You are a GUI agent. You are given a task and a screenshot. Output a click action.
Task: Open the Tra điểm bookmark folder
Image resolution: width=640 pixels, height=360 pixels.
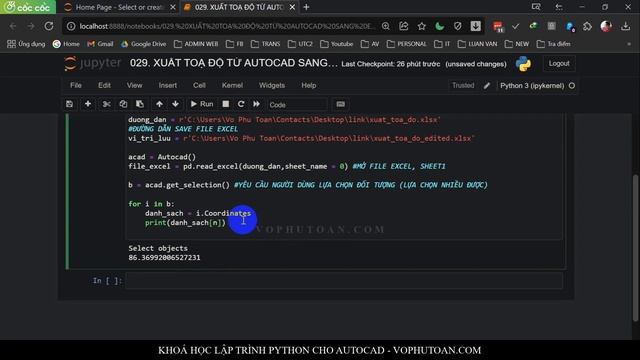(x=553, y=44)
